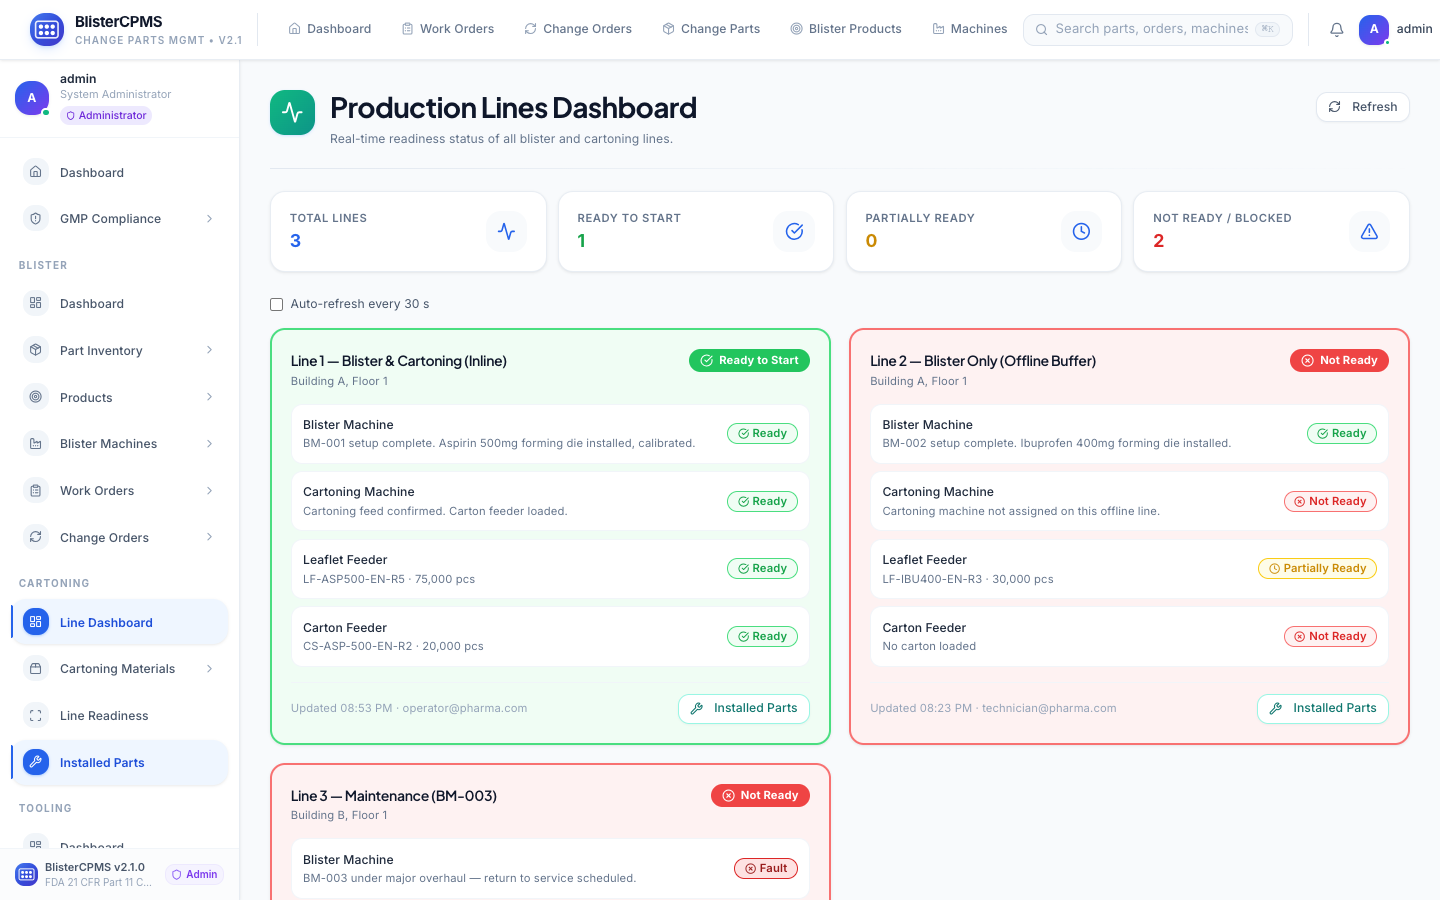Click the GMP Compliance shield icon
This screenshot has height=900, width=1440.
36,218
